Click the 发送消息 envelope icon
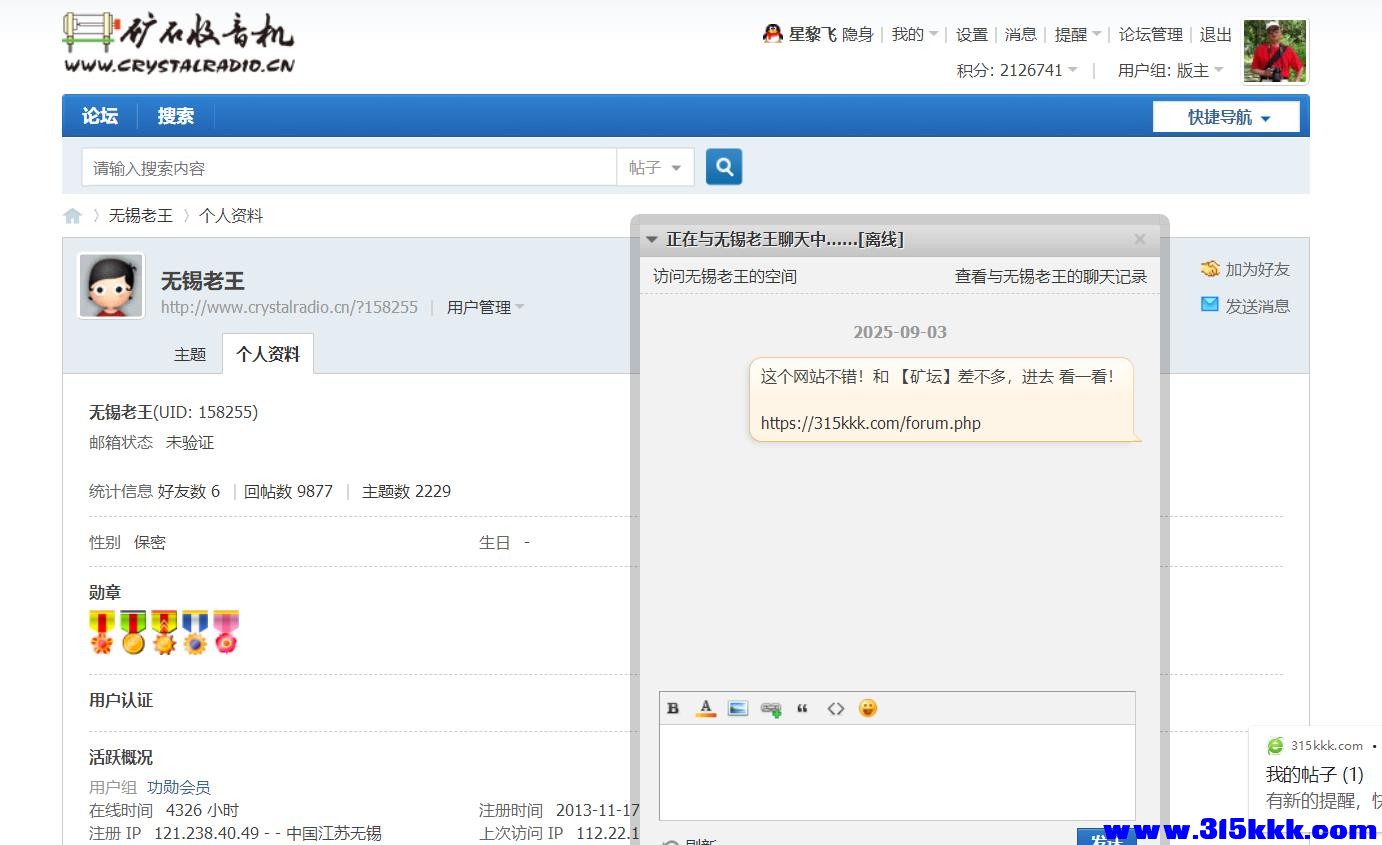1382x845 pixels. click(x=1211, y=305)
